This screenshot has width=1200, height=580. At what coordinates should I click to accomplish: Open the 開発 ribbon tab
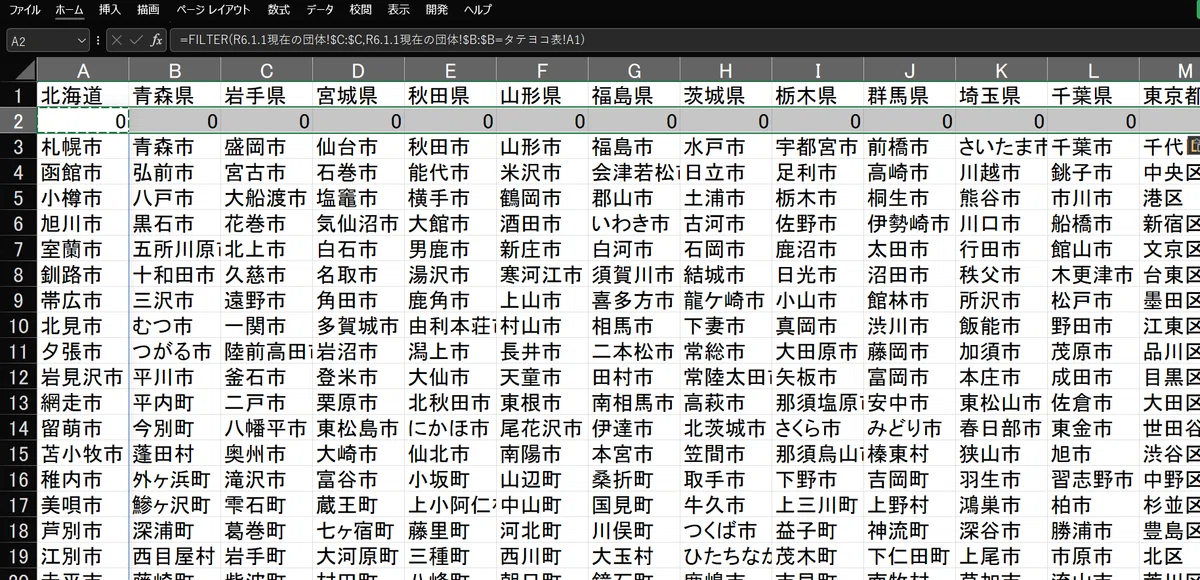(437, 9)
